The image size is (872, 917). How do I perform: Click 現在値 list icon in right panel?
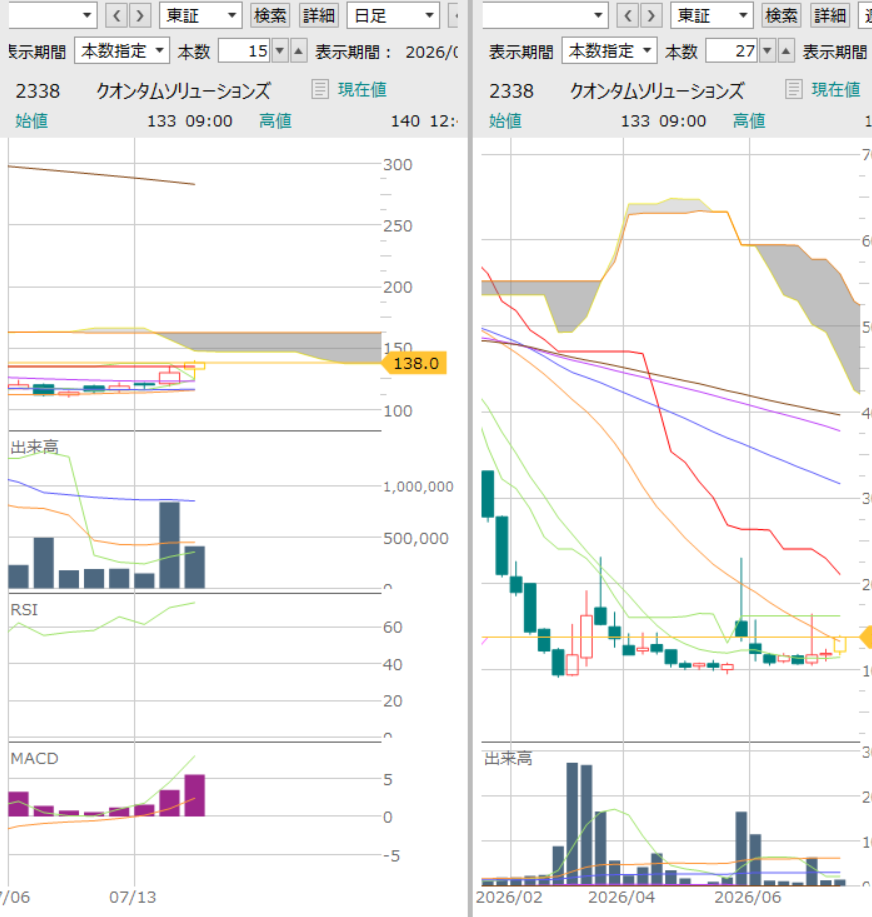pyautogui.click(x=794, y=89)
